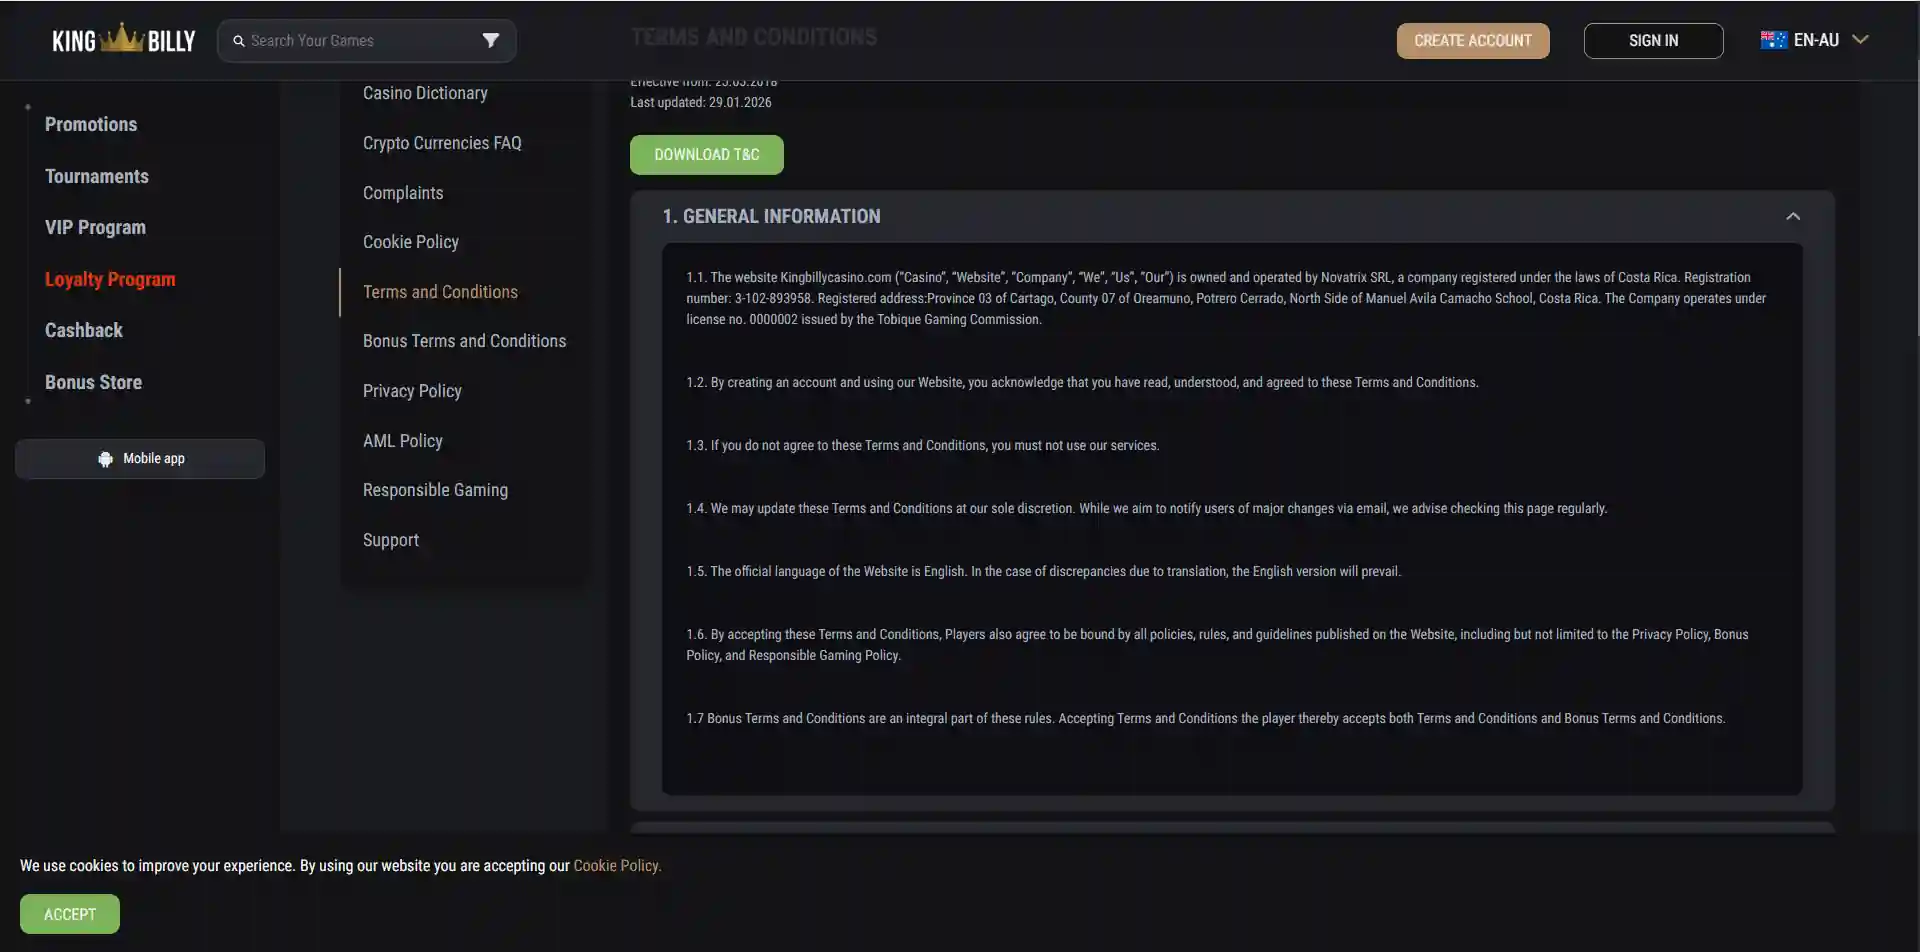Open the Privacy Policy page
Screen dimensions: 1920x952
412,391
